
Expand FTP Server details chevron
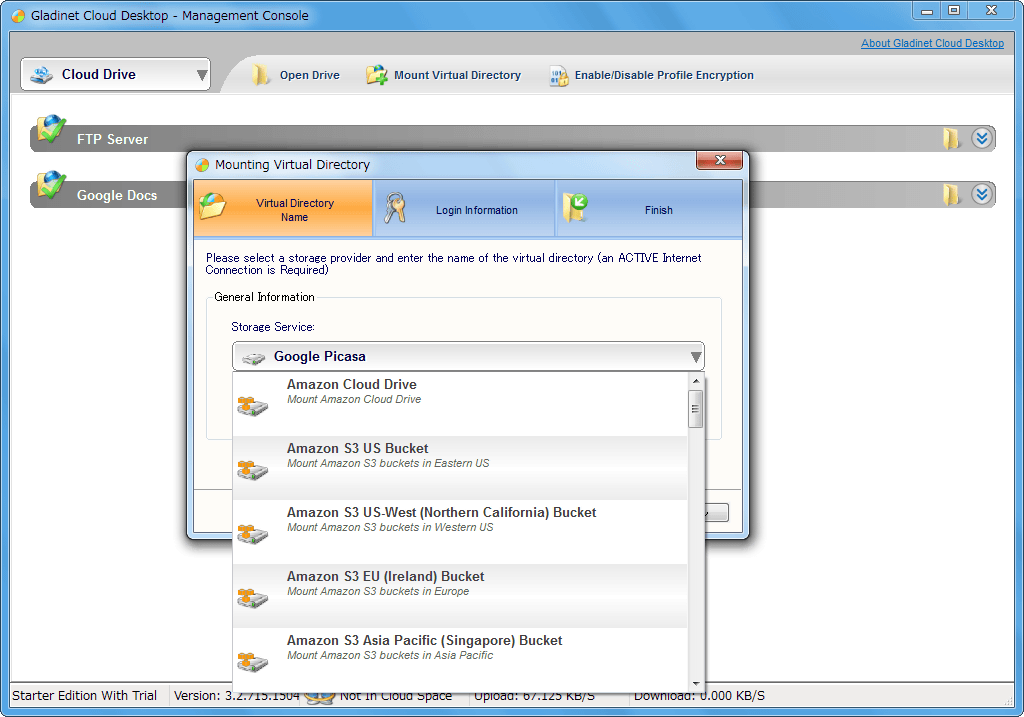pyautogui.click(x=982, y=138)
